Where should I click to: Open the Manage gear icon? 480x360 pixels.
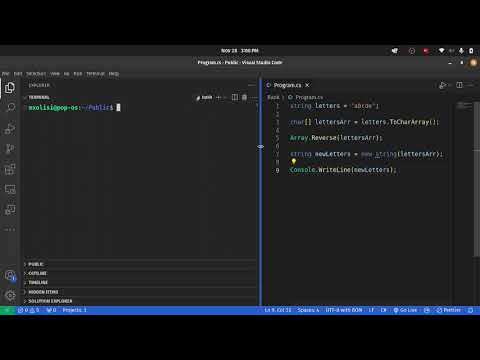pos(10,295)
